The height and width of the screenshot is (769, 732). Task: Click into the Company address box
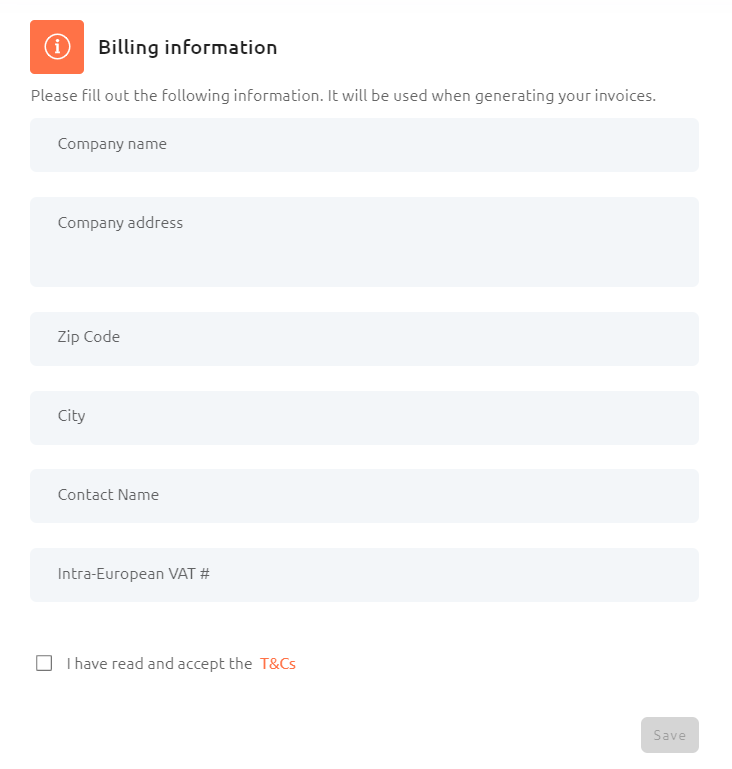[364, 242]
